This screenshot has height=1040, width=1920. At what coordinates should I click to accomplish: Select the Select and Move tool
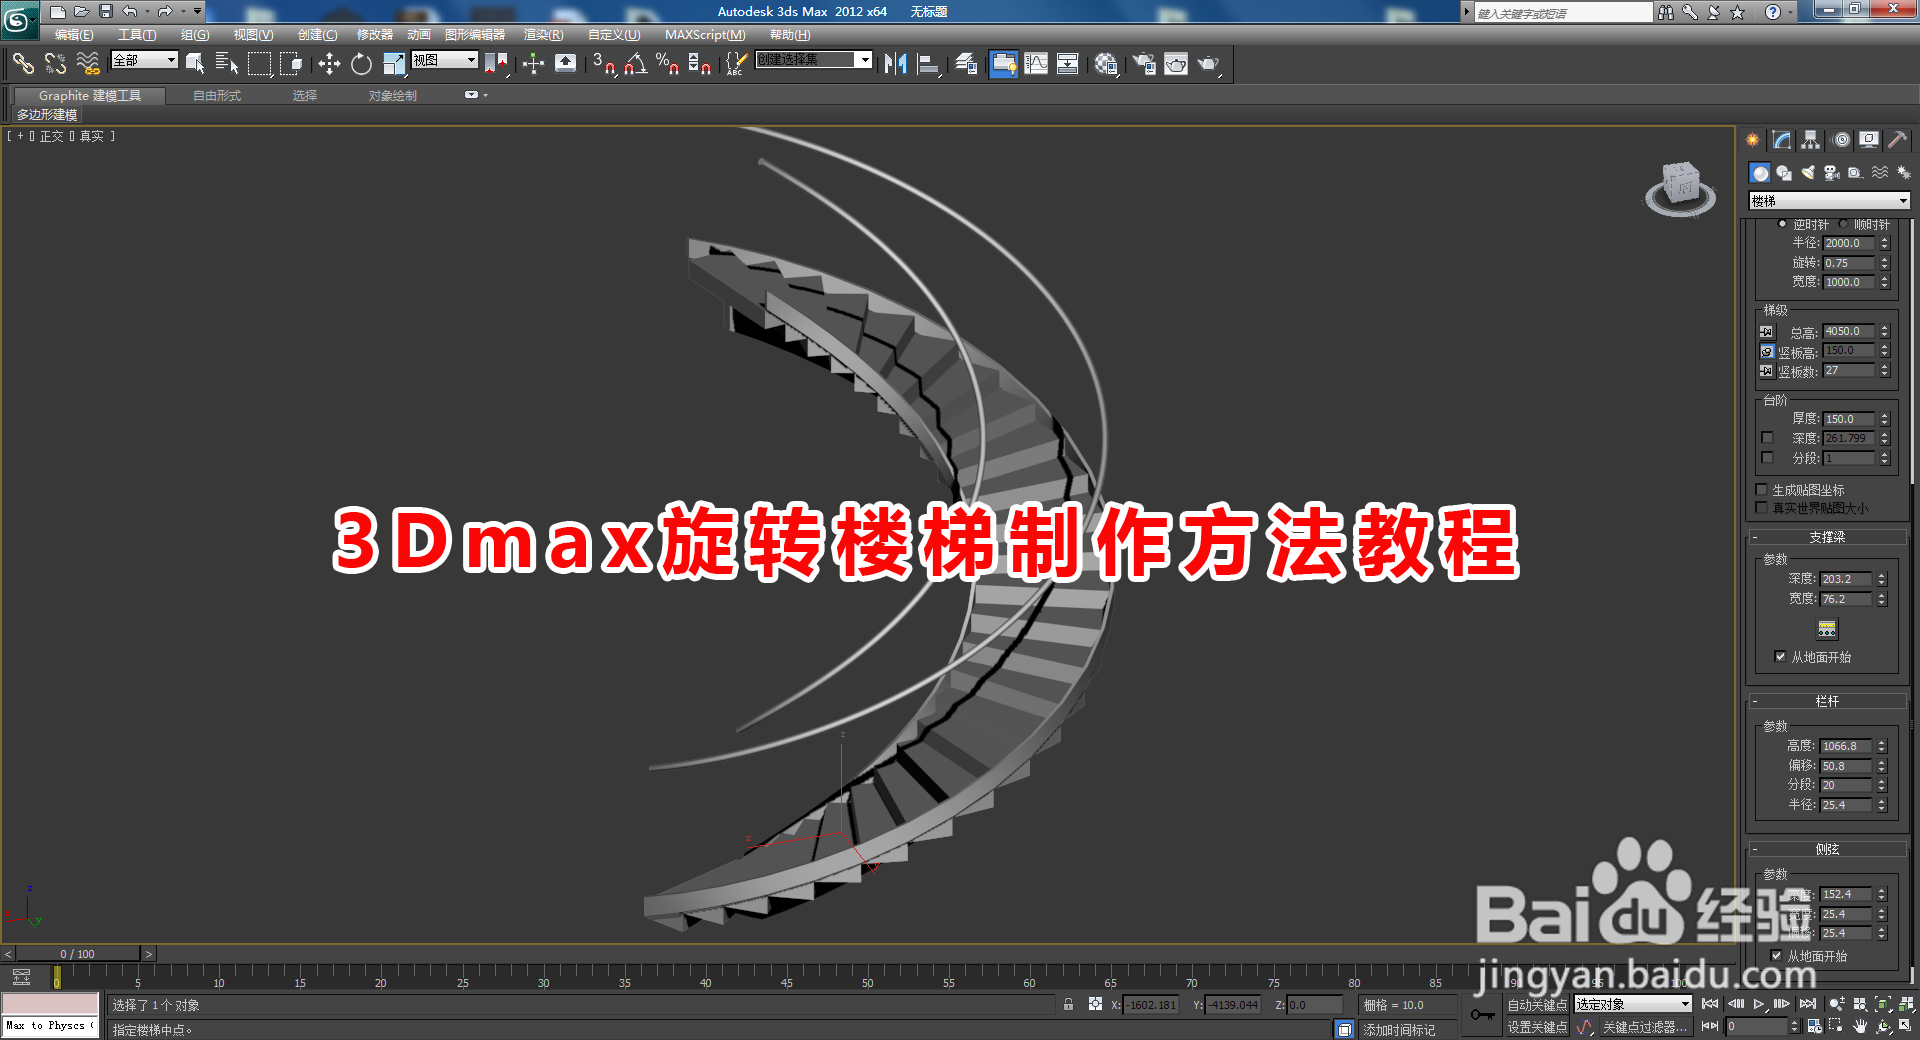pyautogui.click(x=330, y=64)
